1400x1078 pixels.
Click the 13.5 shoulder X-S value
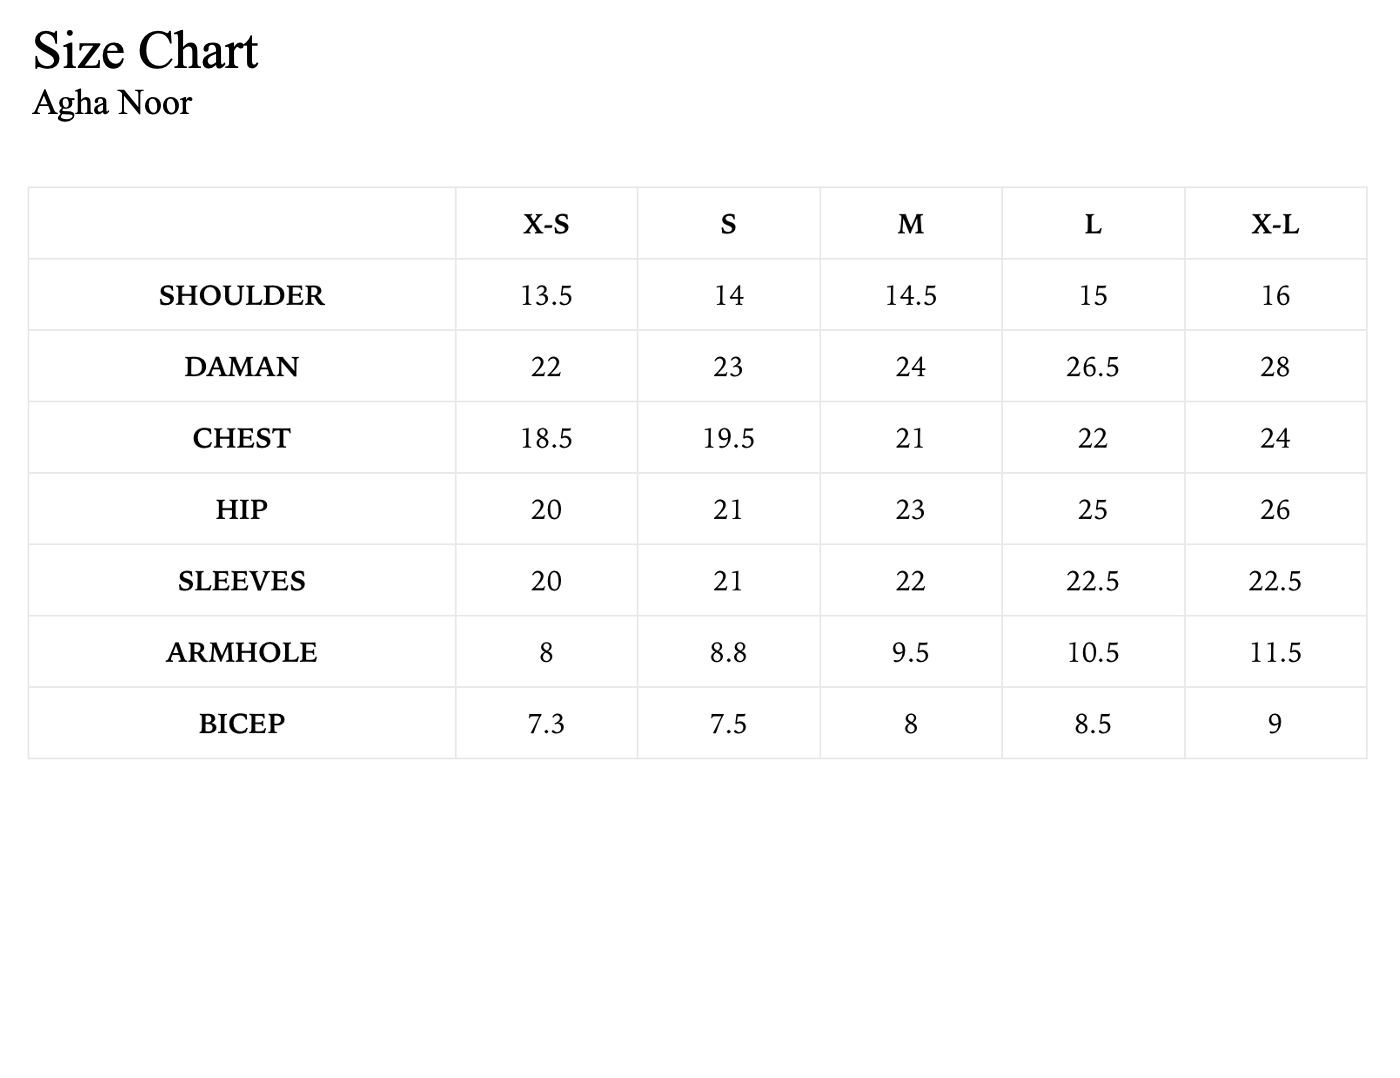pyautogui.click(x=546, y=295)
